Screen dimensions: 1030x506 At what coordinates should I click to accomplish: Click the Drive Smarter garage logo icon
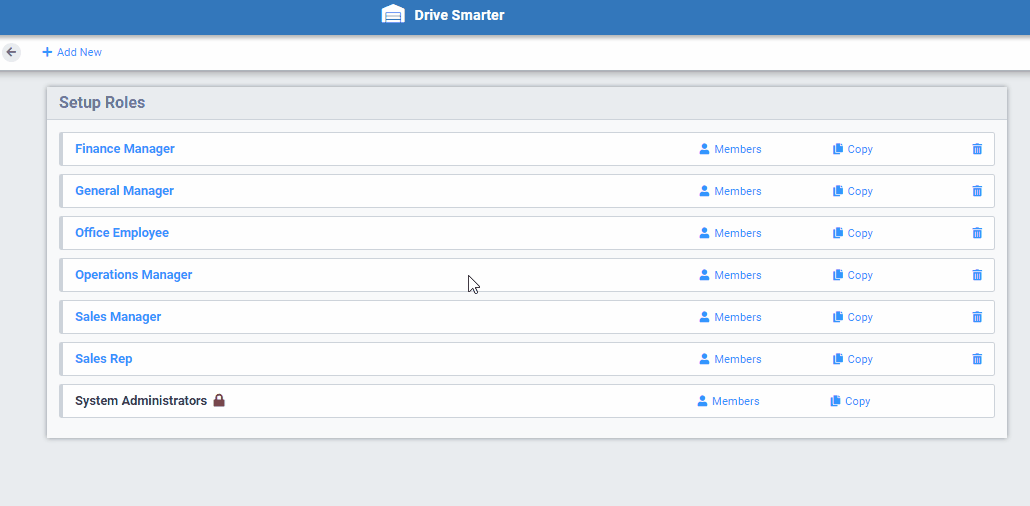click(393, 14)
